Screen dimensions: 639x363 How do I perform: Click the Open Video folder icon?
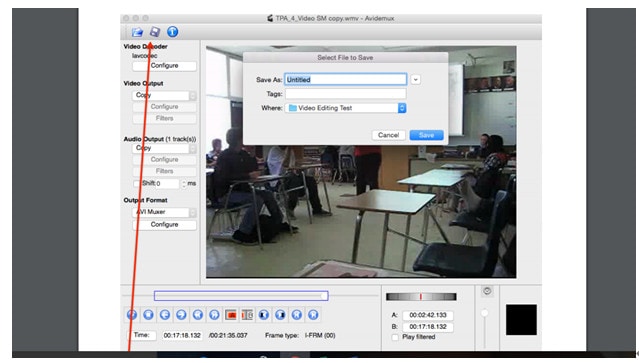[137, 32]
